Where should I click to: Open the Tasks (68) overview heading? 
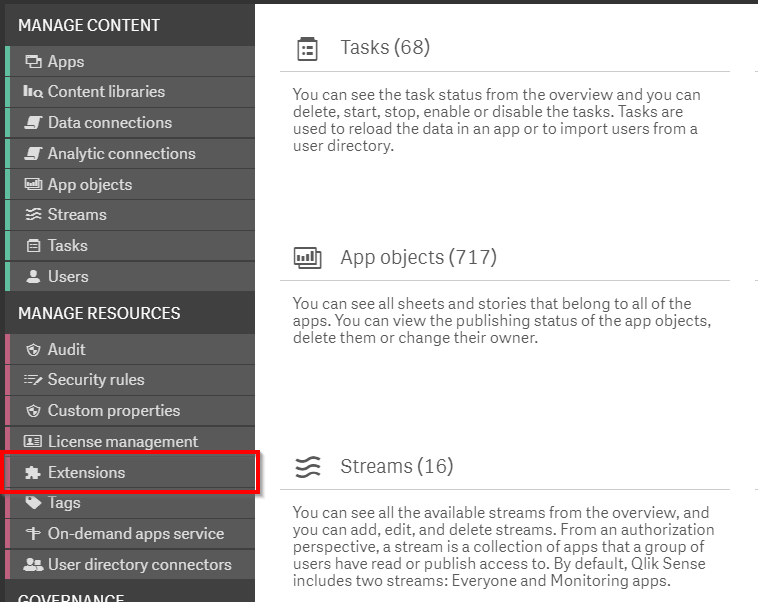[385, 48]
